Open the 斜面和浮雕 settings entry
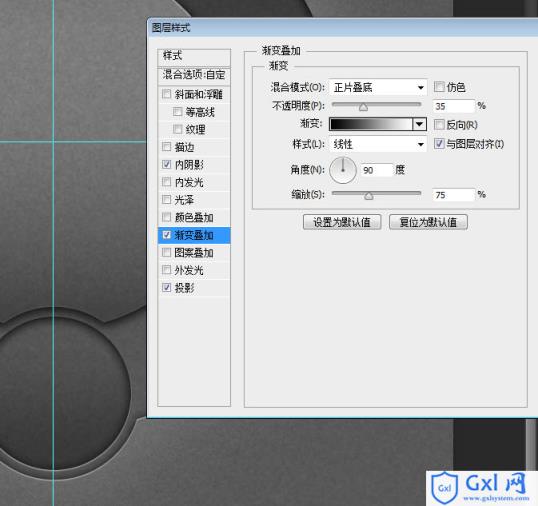 tap(199, 94)
